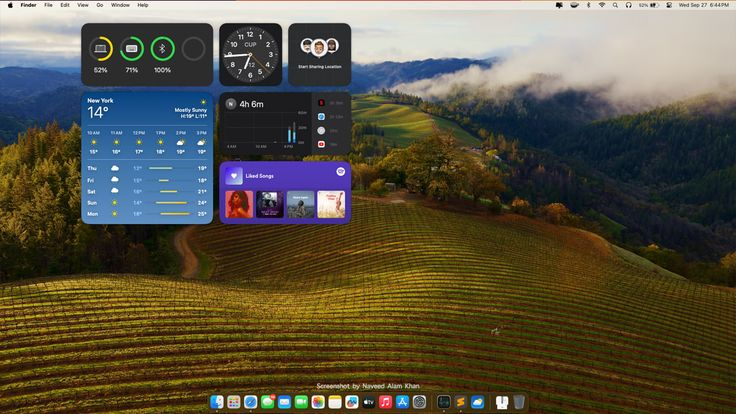Open Photos app in the Dock
Viewport: 736px width, 414px height.
tap(318, 402)
